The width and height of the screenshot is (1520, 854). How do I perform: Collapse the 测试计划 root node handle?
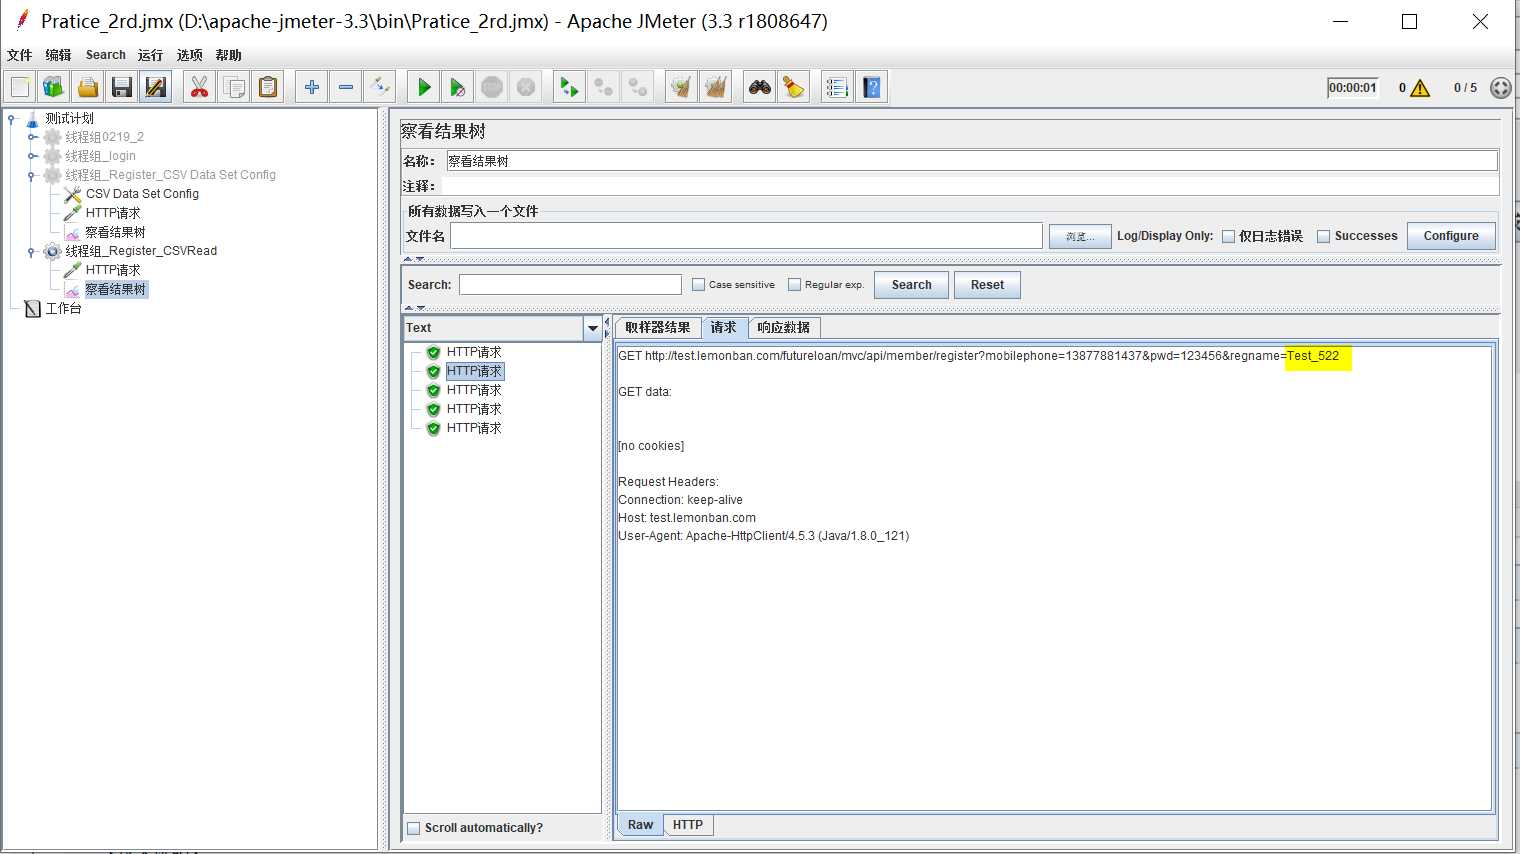(x=12, y=119)
